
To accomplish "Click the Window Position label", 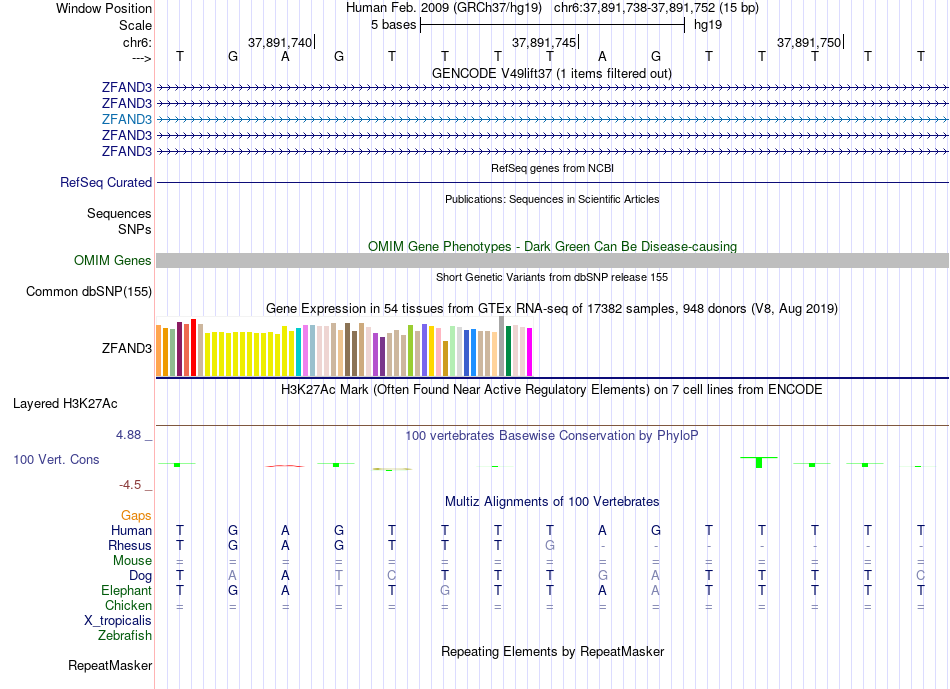I will [104, 8].
